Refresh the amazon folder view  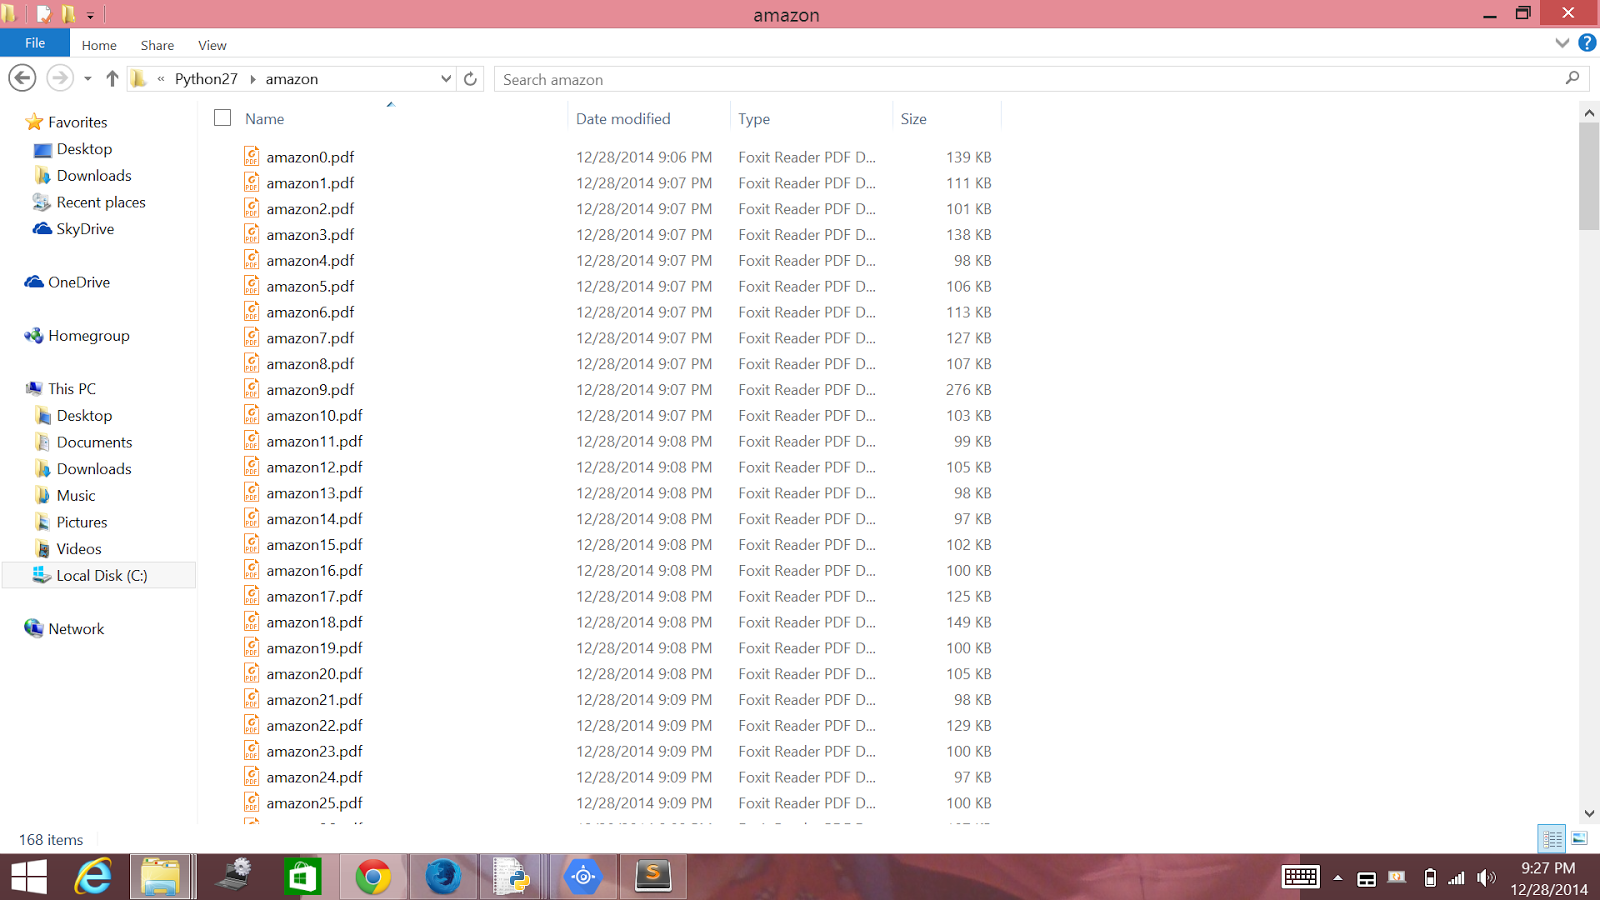point(470,79)
